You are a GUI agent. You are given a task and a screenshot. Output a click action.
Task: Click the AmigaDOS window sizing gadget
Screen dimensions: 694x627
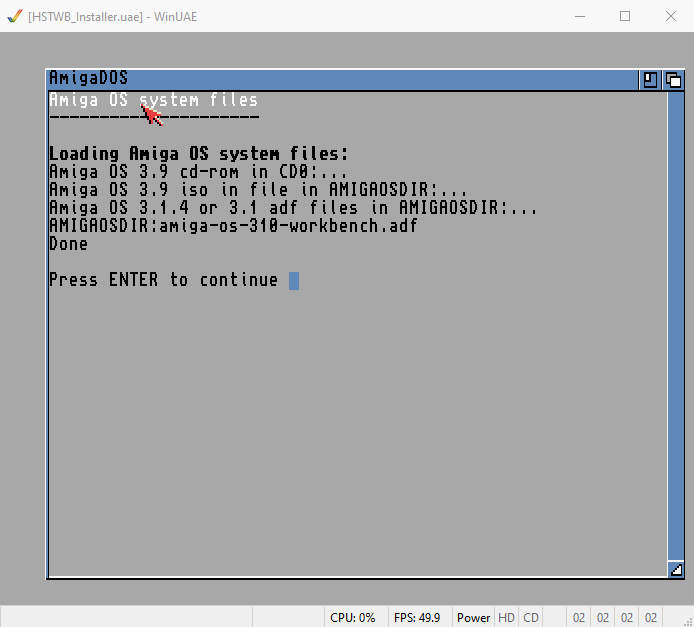click(x=676, y=570)
